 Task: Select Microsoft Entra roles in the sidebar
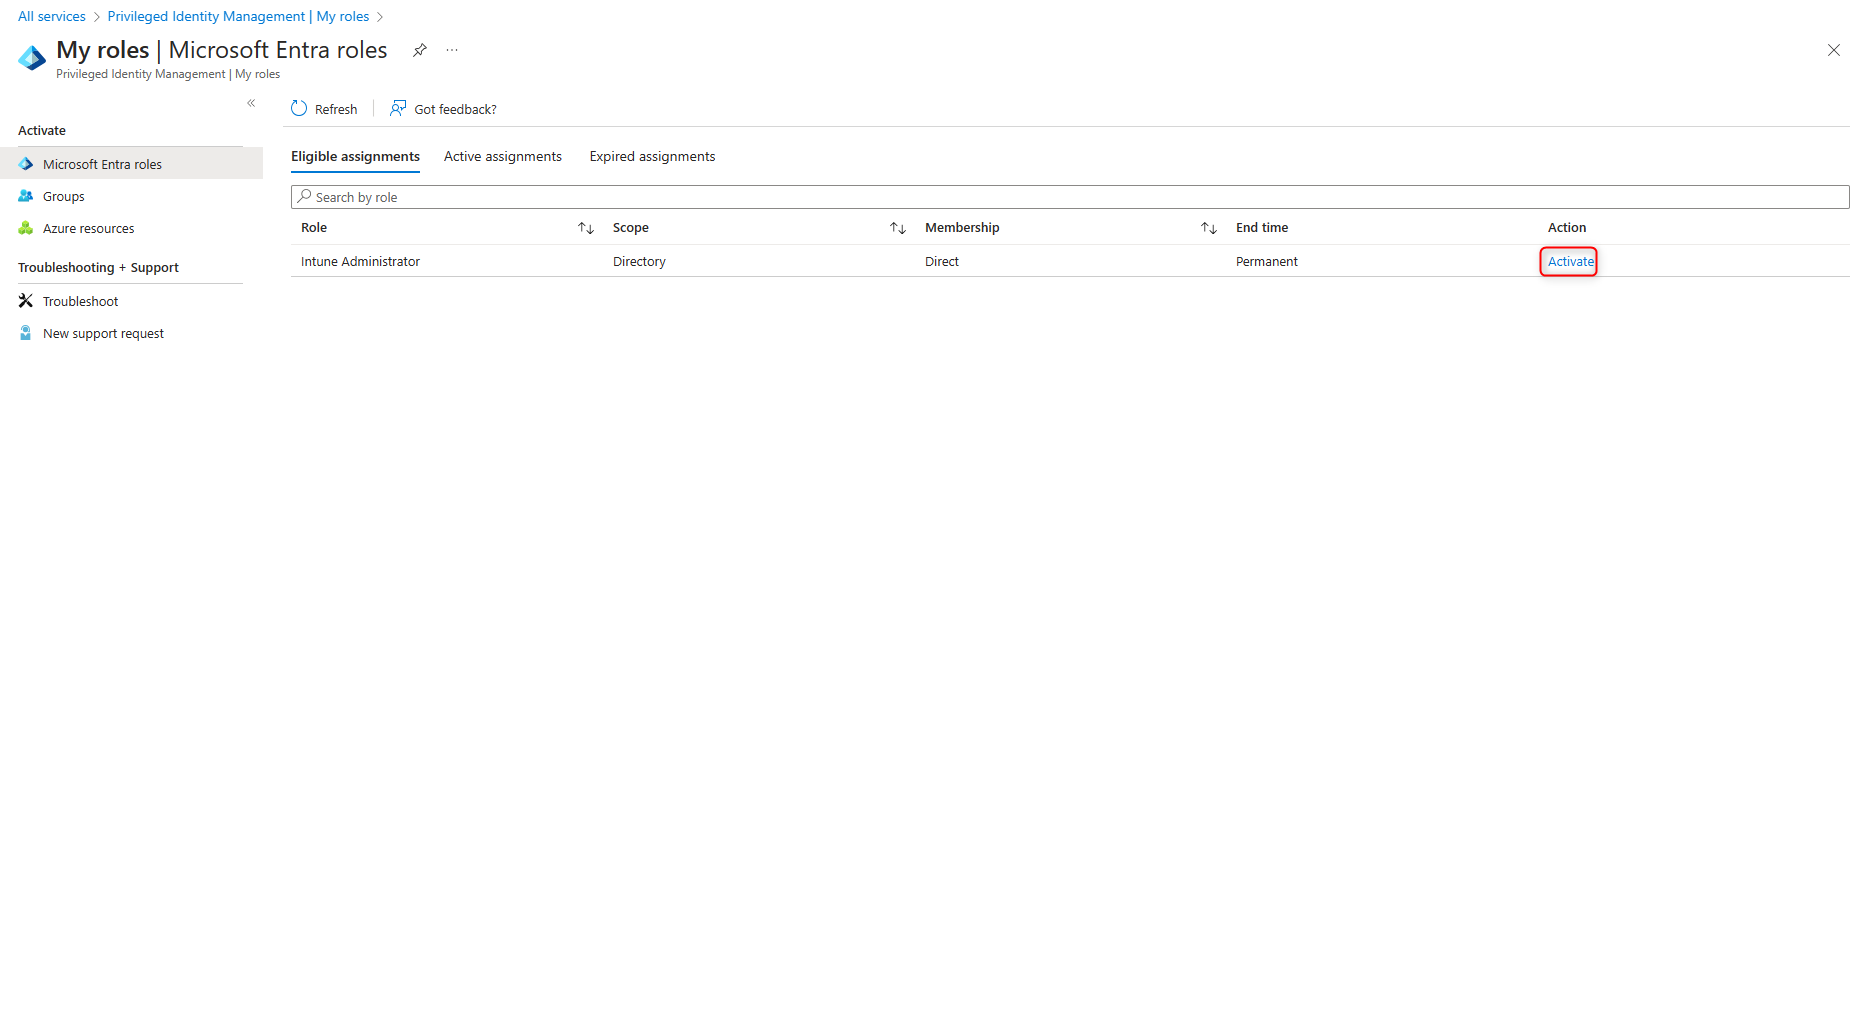pyautogui.click(x=102, y=163)
